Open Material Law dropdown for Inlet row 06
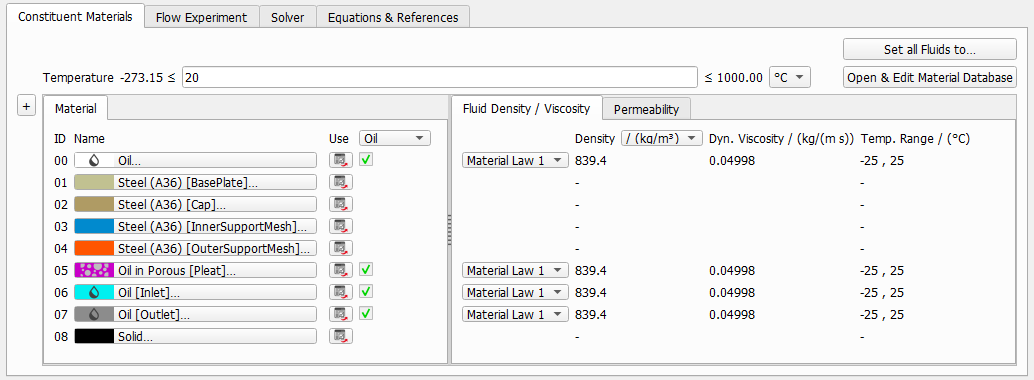 (515, 292)
